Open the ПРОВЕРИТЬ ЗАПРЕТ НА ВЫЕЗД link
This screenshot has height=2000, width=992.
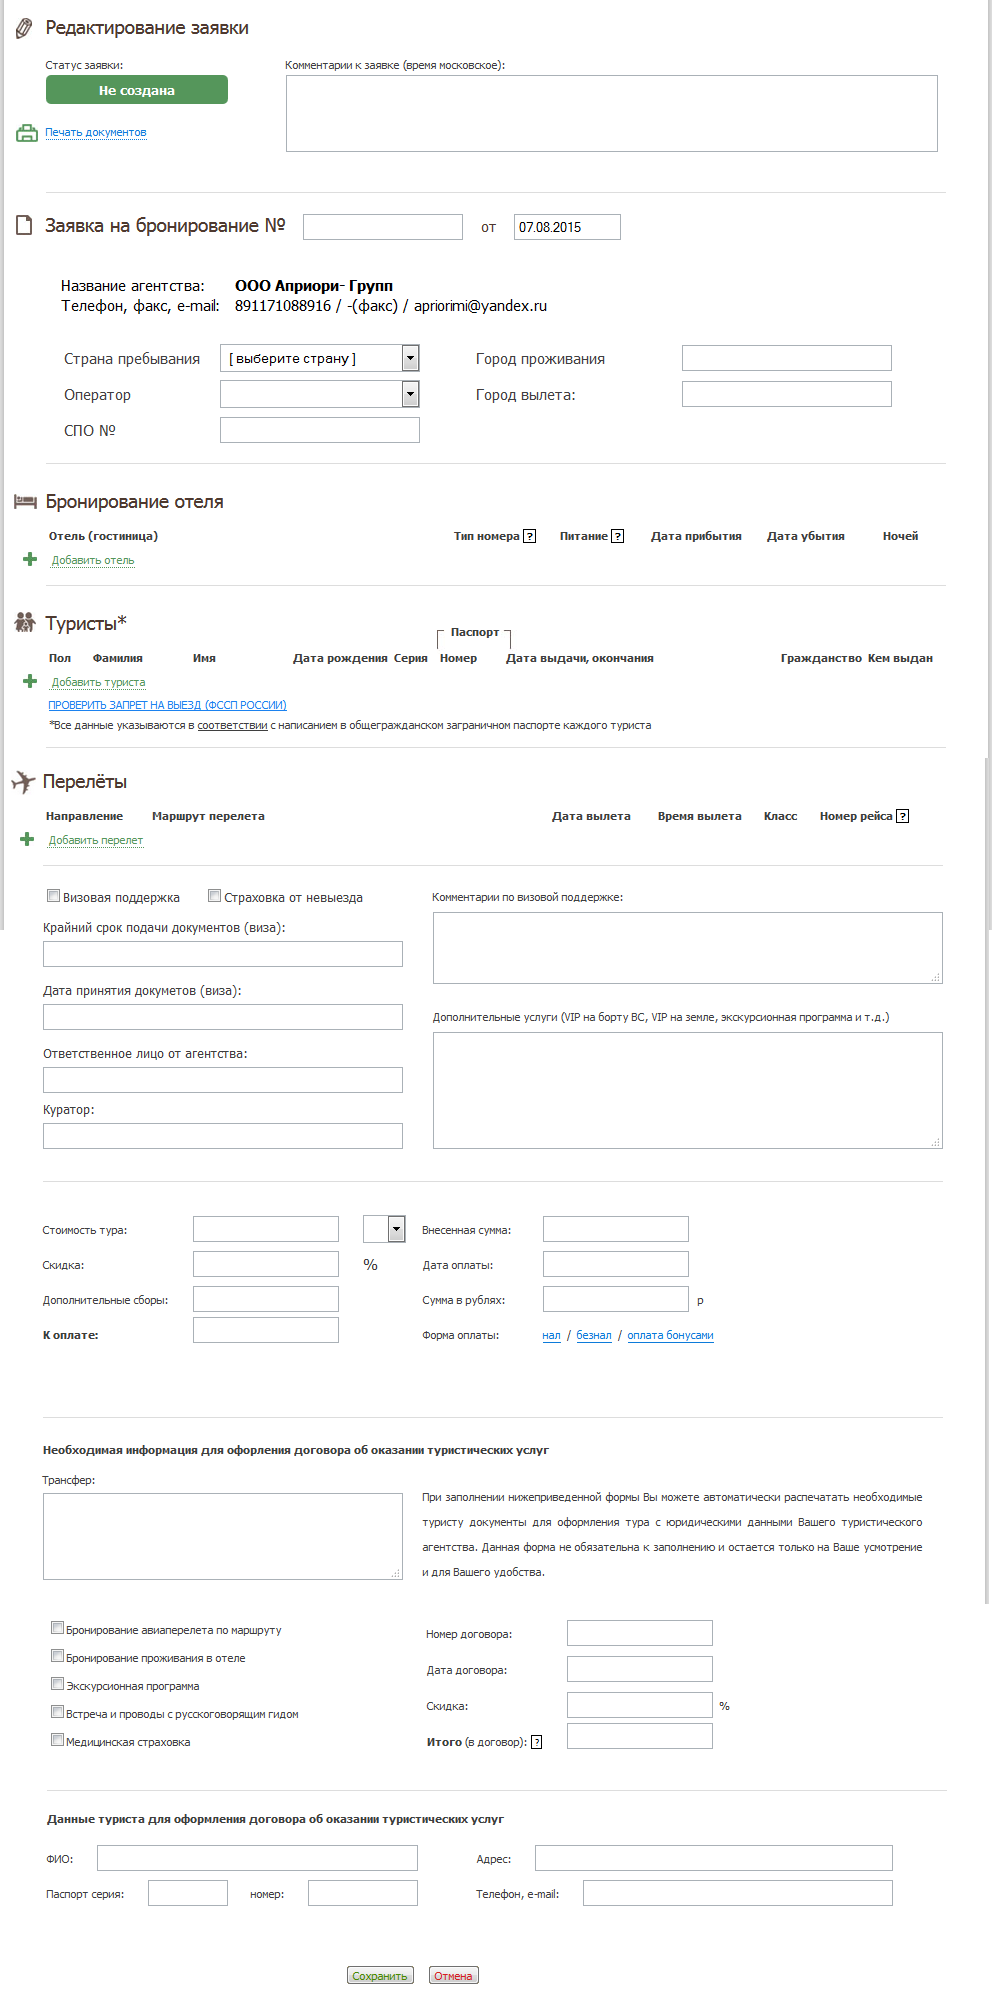[167, 705]
